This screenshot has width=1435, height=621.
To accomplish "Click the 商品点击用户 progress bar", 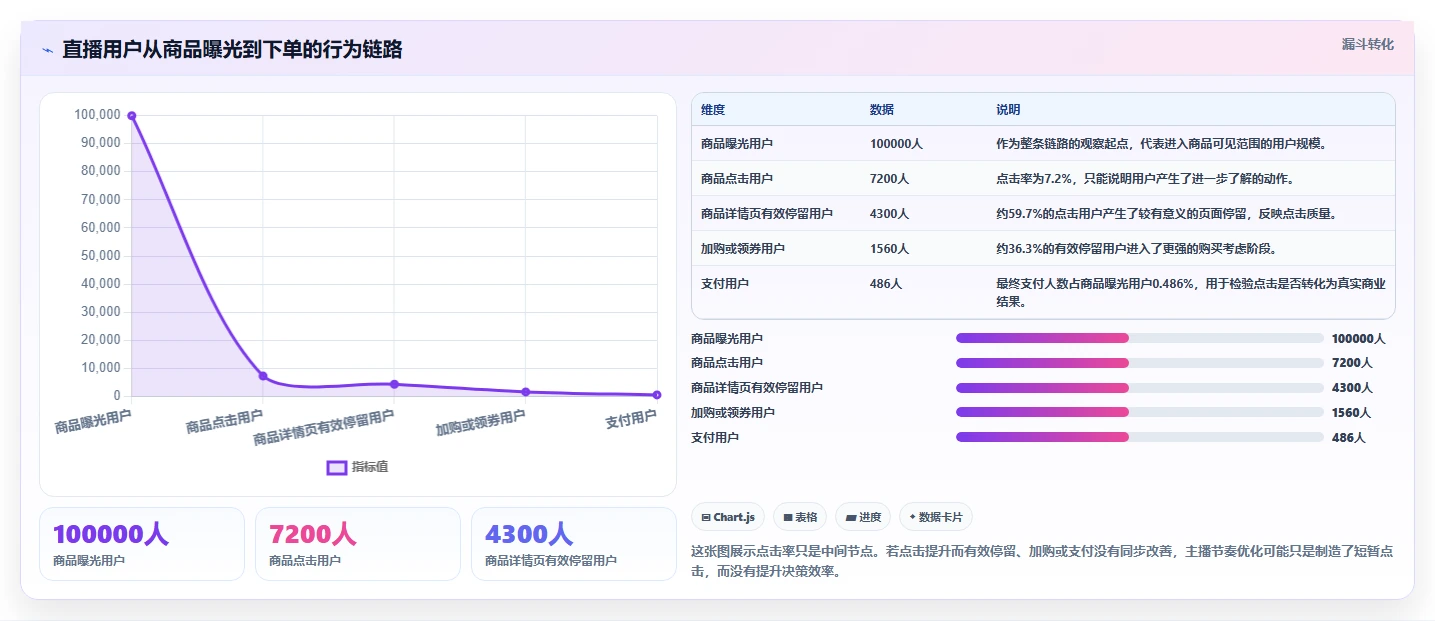I will click(x=1140, y=363).
